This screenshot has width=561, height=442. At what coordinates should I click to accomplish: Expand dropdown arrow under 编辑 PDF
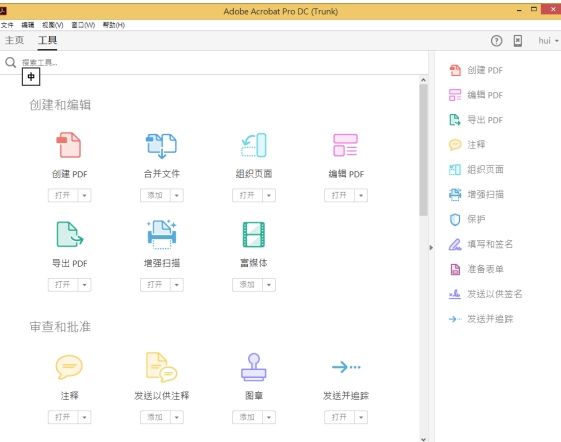(361, 195)
